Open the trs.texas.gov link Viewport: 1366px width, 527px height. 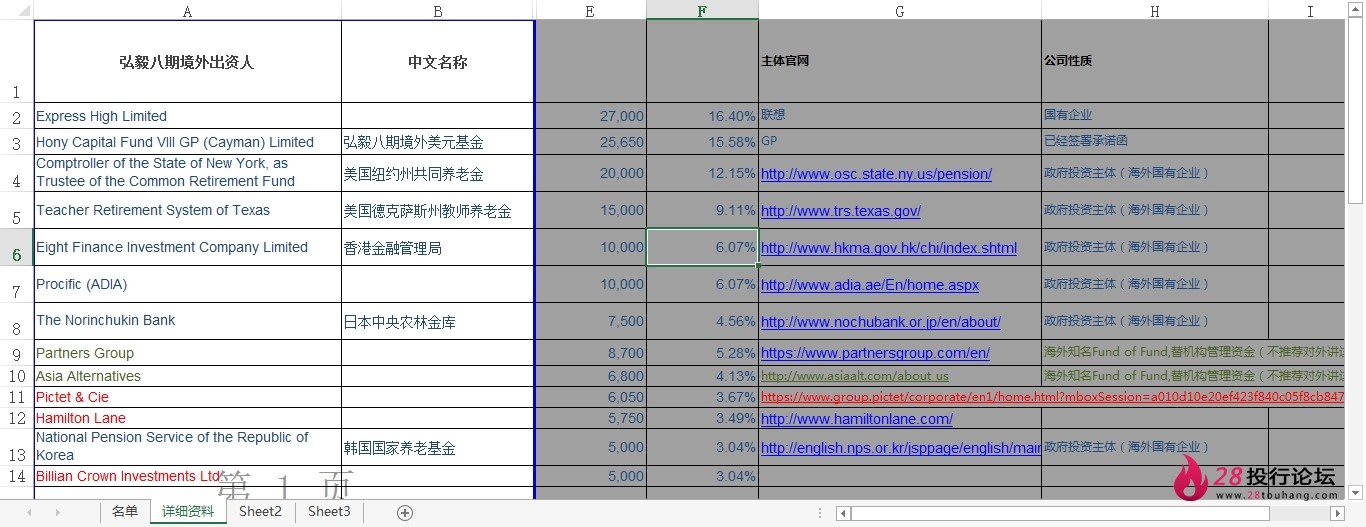[841, 211]
